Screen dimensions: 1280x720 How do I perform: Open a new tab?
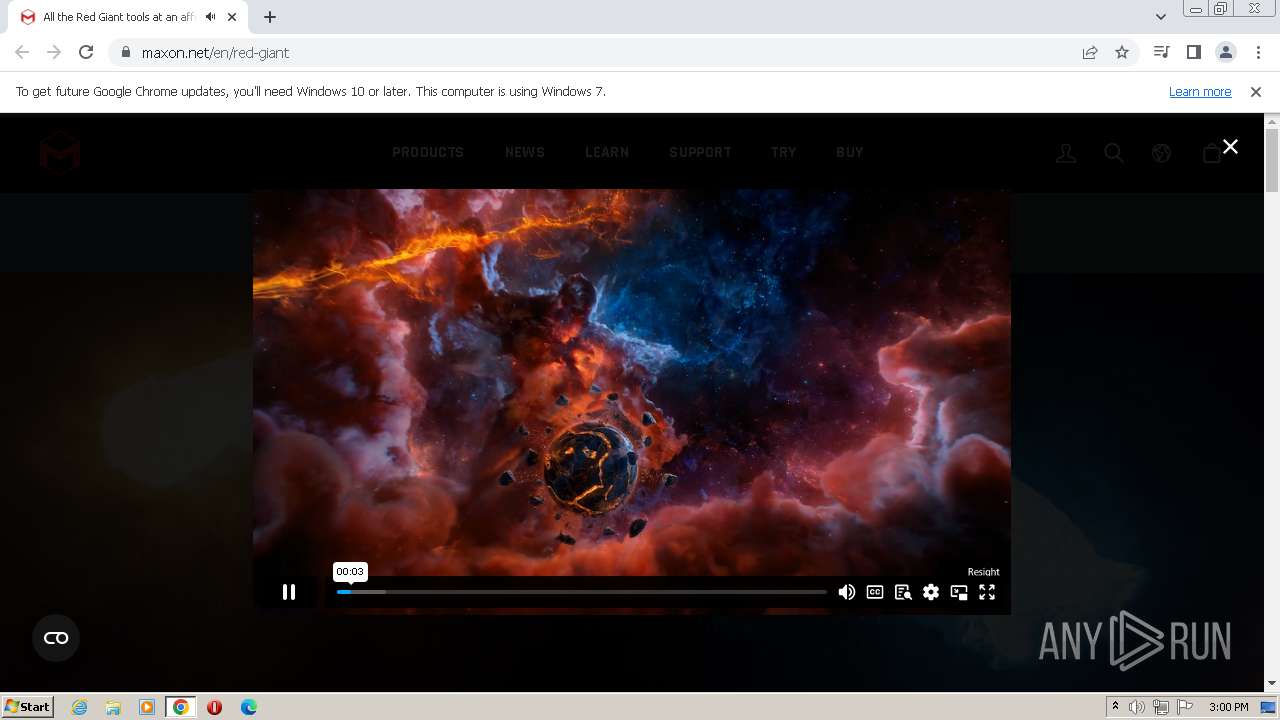click(x=270, y=17)
